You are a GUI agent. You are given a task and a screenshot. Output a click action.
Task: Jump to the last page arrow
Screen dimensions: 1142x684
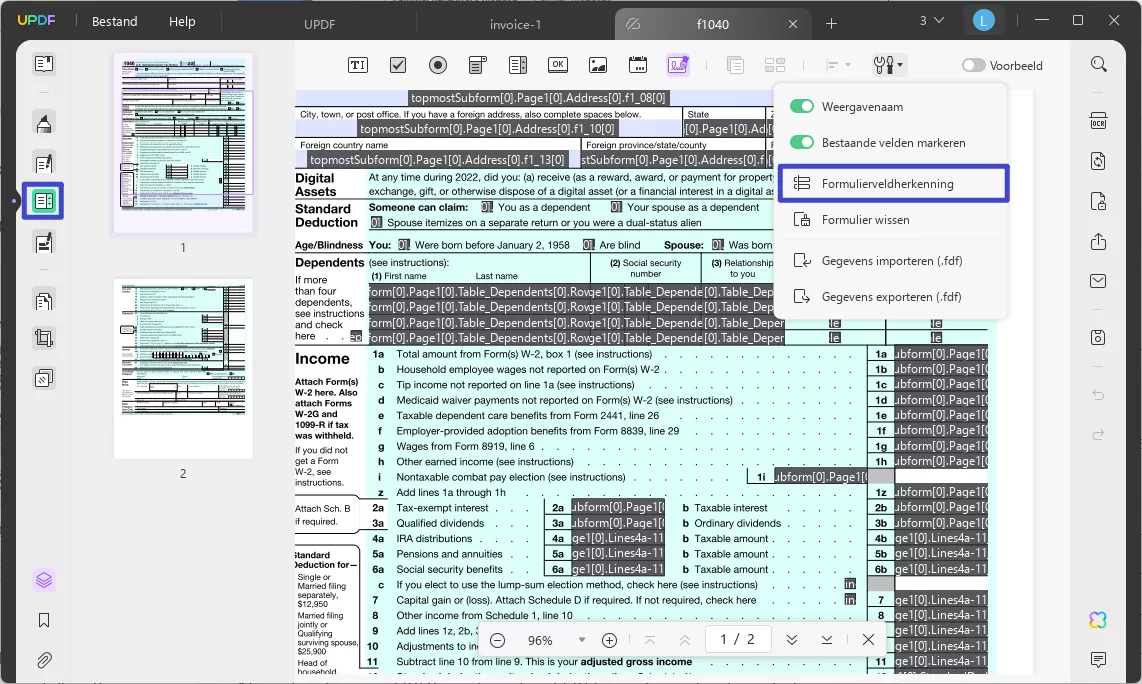point(827,640)
